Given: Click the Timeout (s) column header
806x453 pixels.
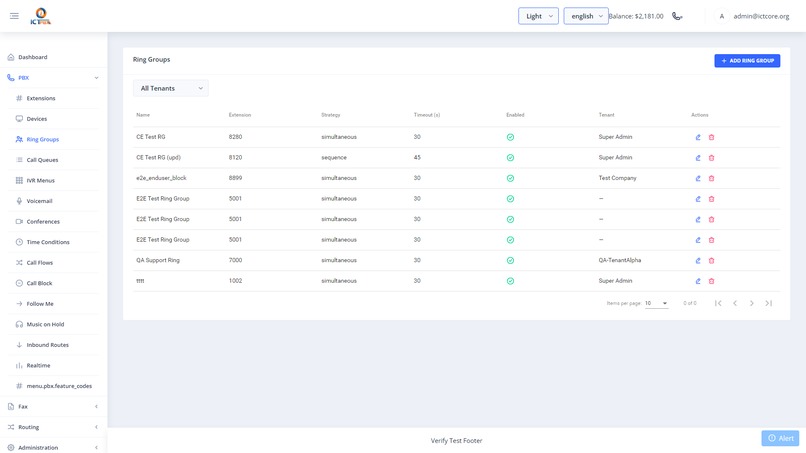Looking at the screenshot, I should (427, 115).
